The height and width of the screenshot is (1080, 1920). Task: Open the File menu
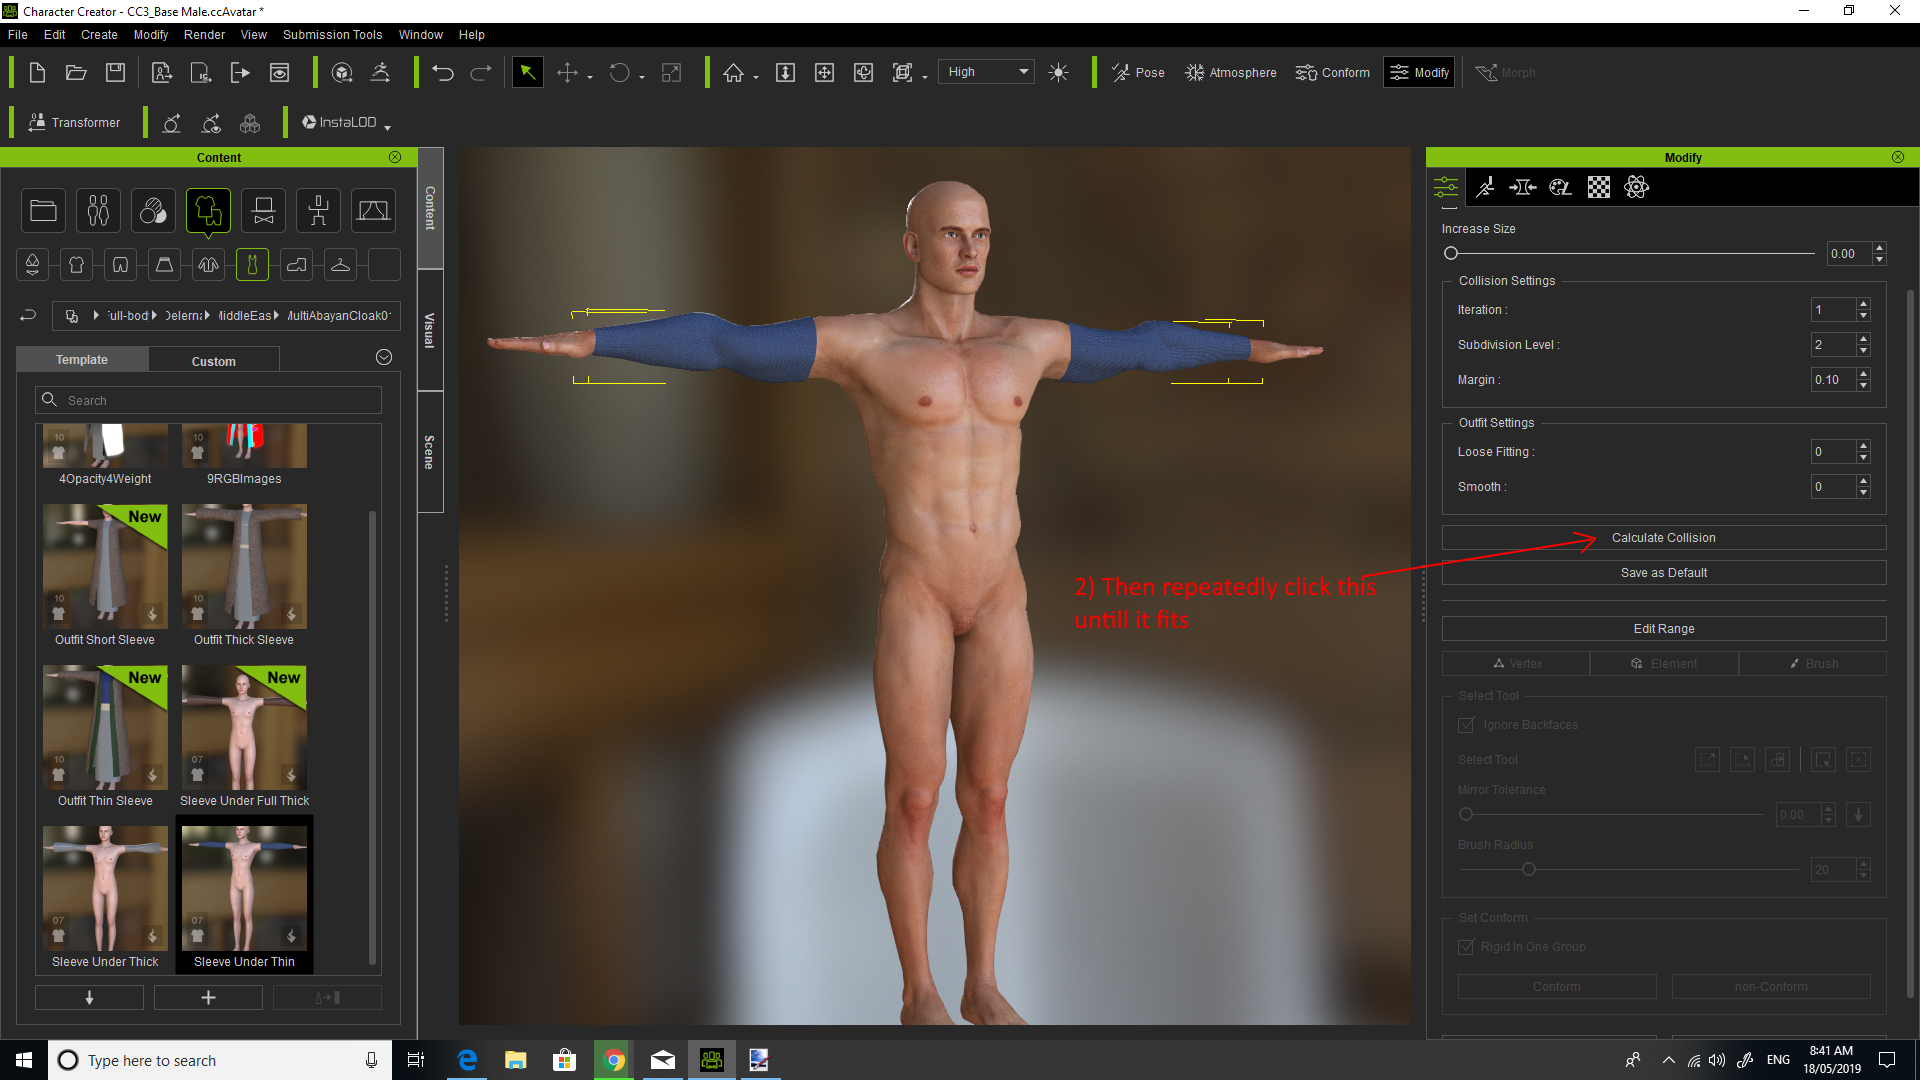point(18,35)
